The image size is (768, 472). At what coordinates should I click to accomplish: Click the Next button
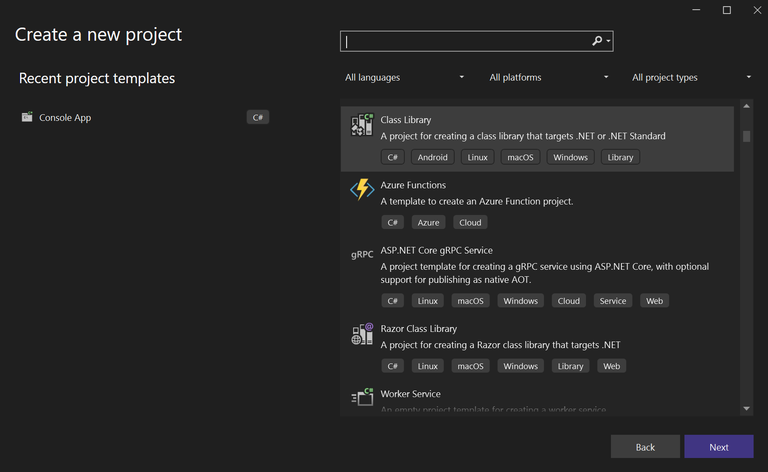tap(719, 447)
